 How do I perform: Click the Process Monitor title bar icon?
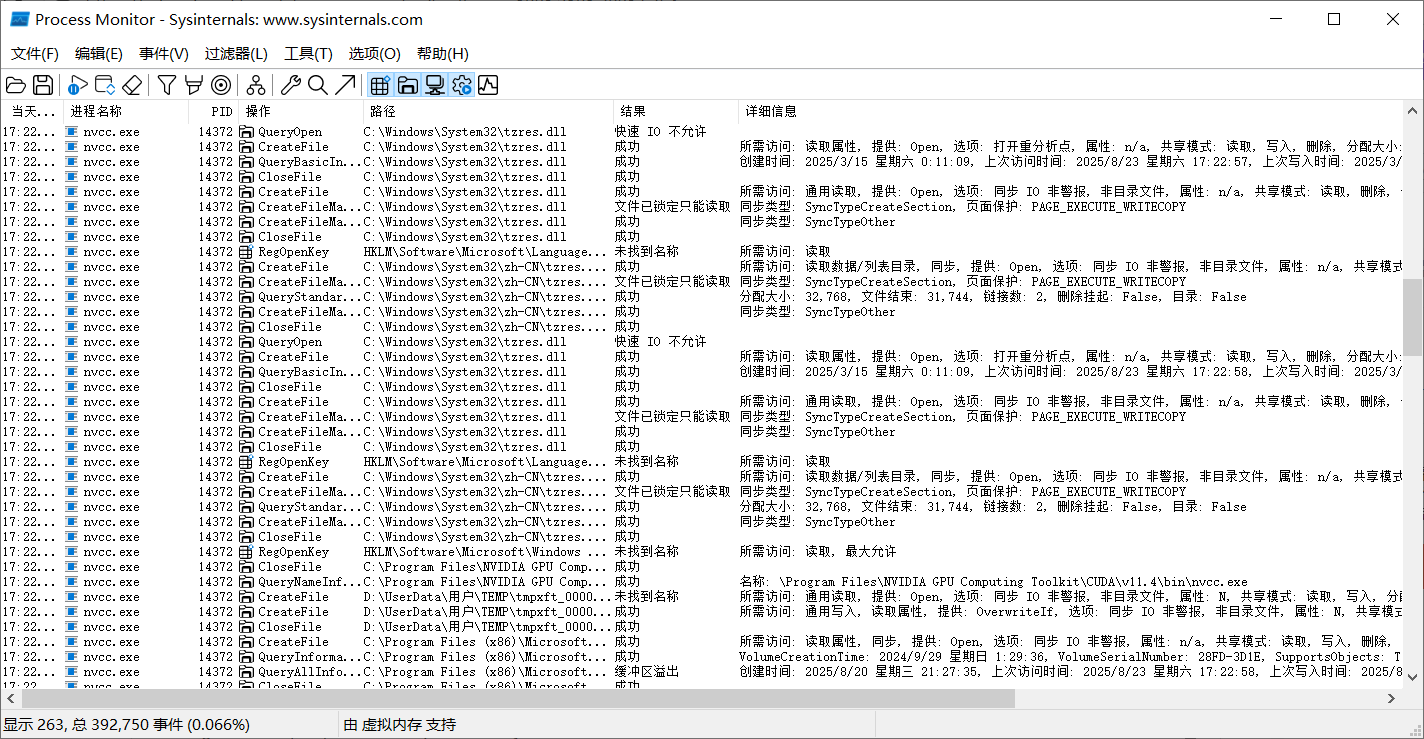[x=19, y=19]
